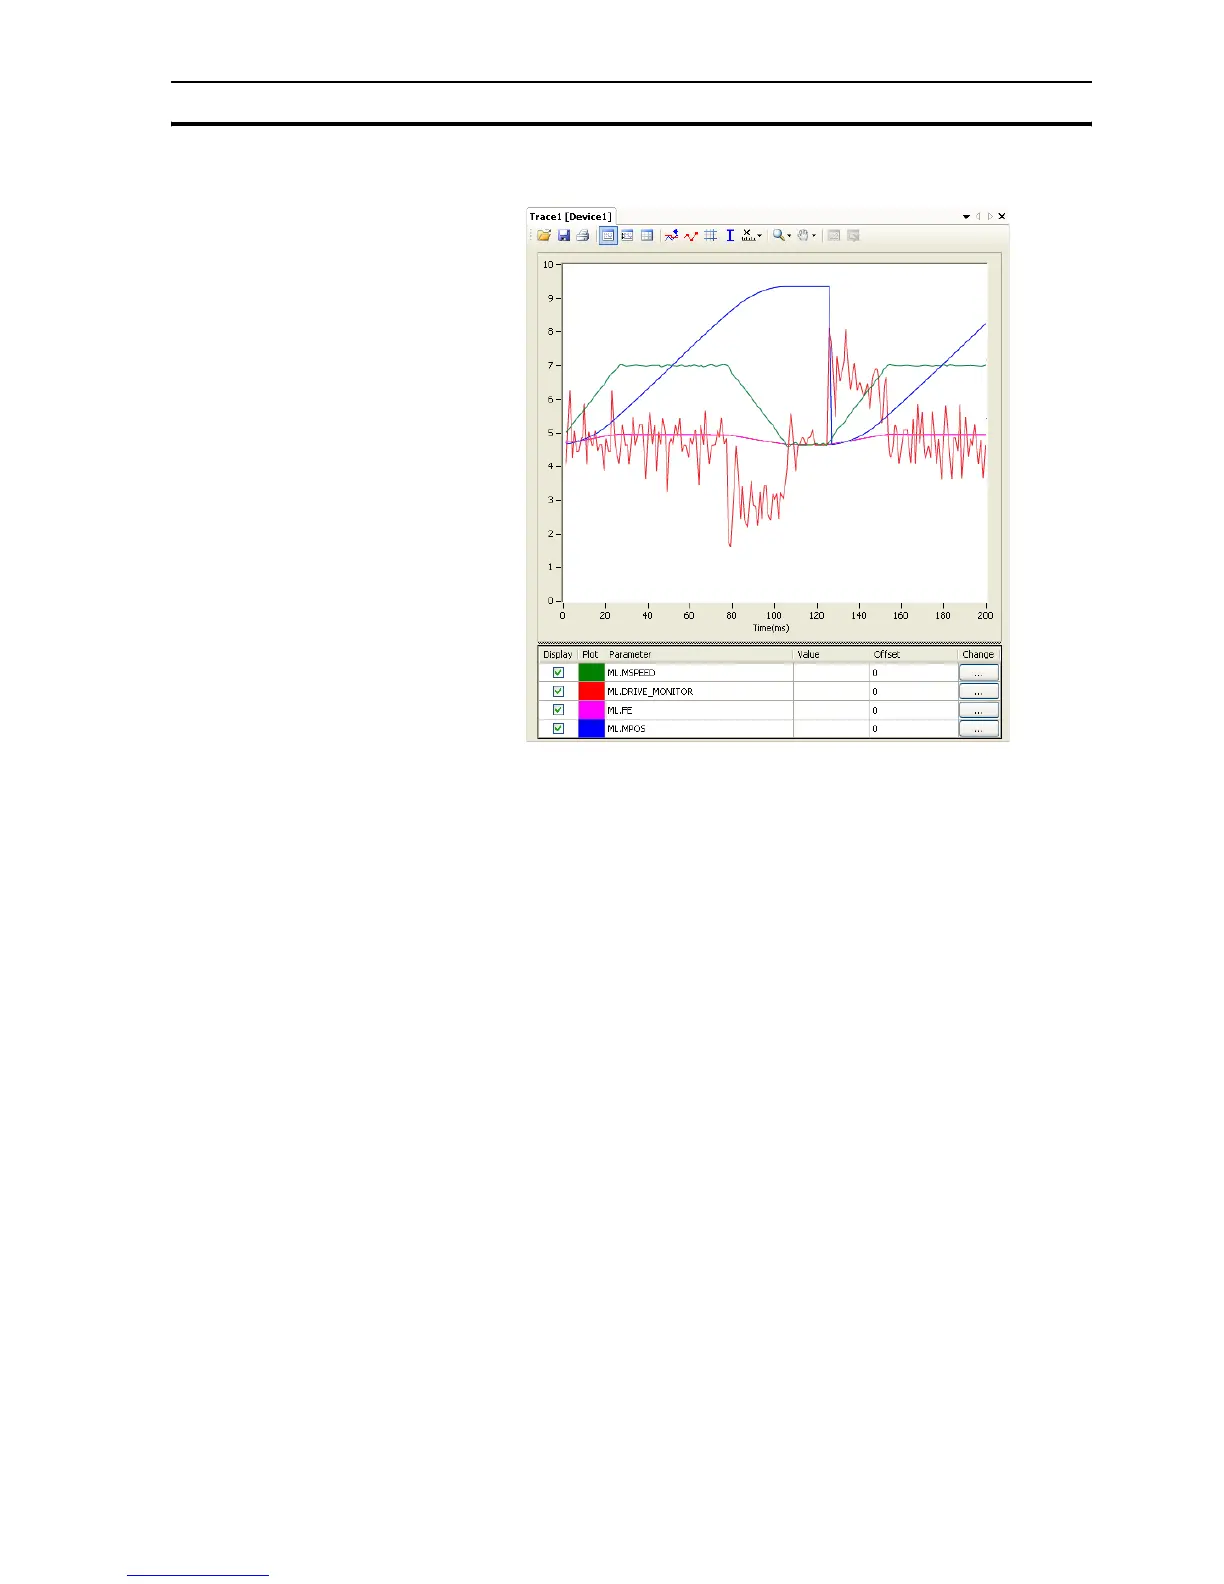Click the red ML.DRIVE_MONITOR plot color
Screen dimensions: 1224x1584
592,692
